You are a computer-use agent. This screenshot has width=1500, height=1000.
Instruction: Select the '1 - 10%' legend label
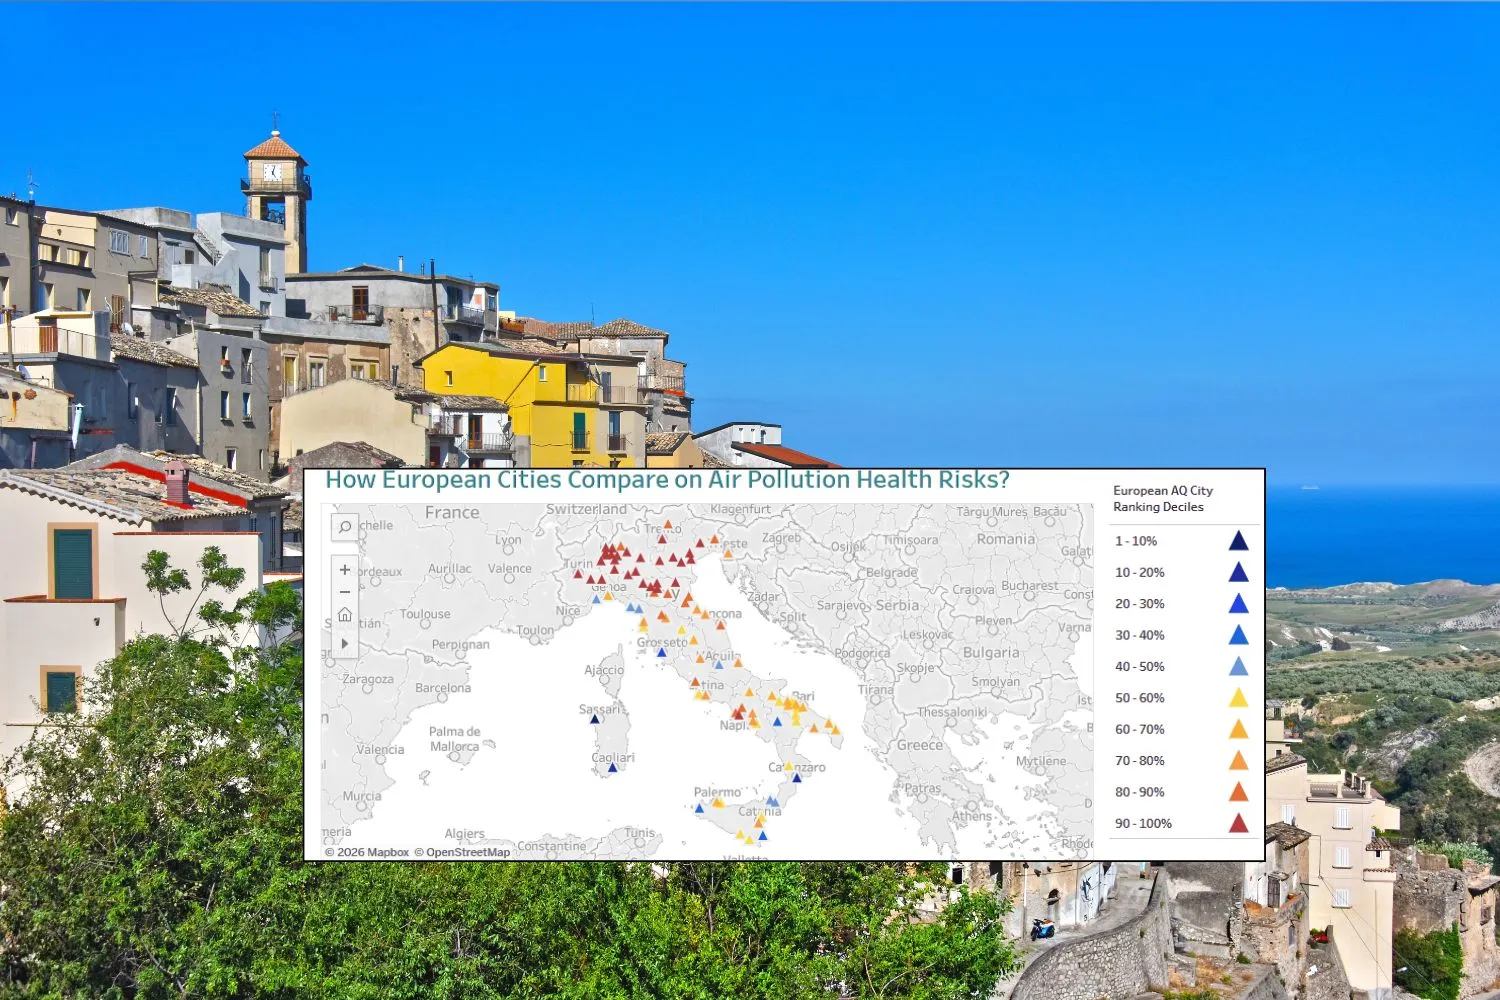[1136, 541]
